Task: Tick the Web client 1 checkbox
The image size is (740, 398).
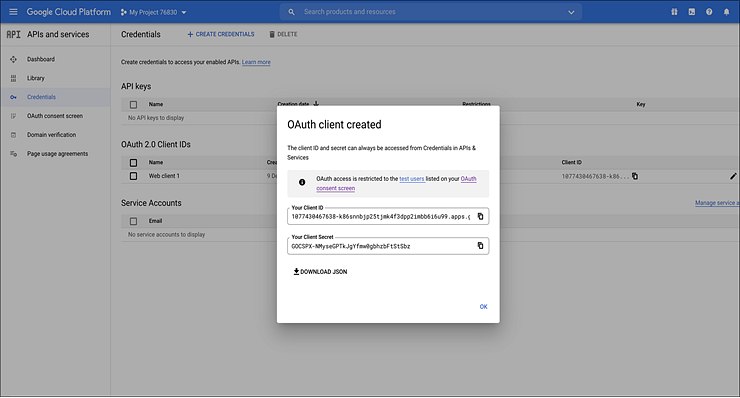Action: pyautogui.click(x=134, y=176)
